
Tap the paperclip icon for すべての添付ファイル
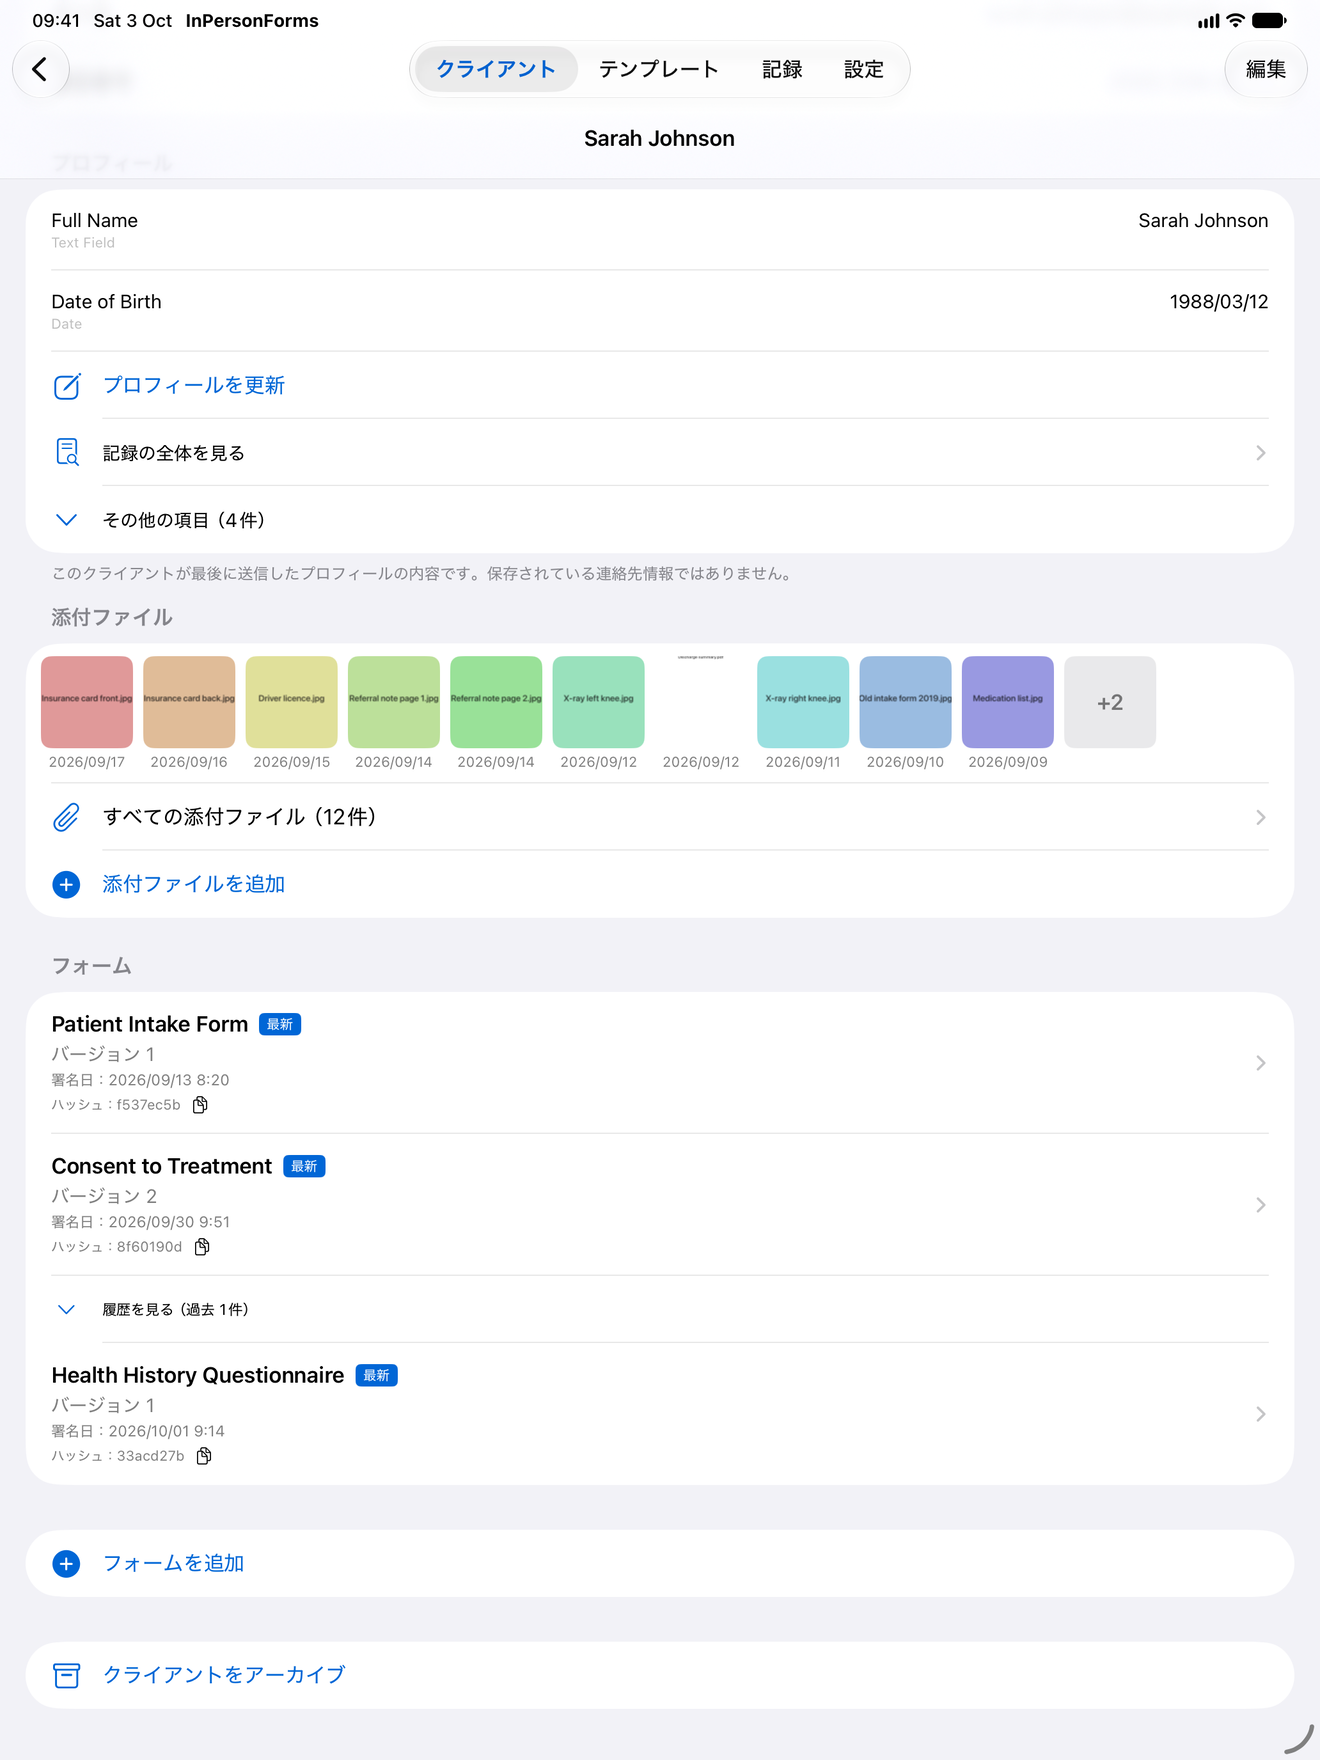(x=66, y=817)
